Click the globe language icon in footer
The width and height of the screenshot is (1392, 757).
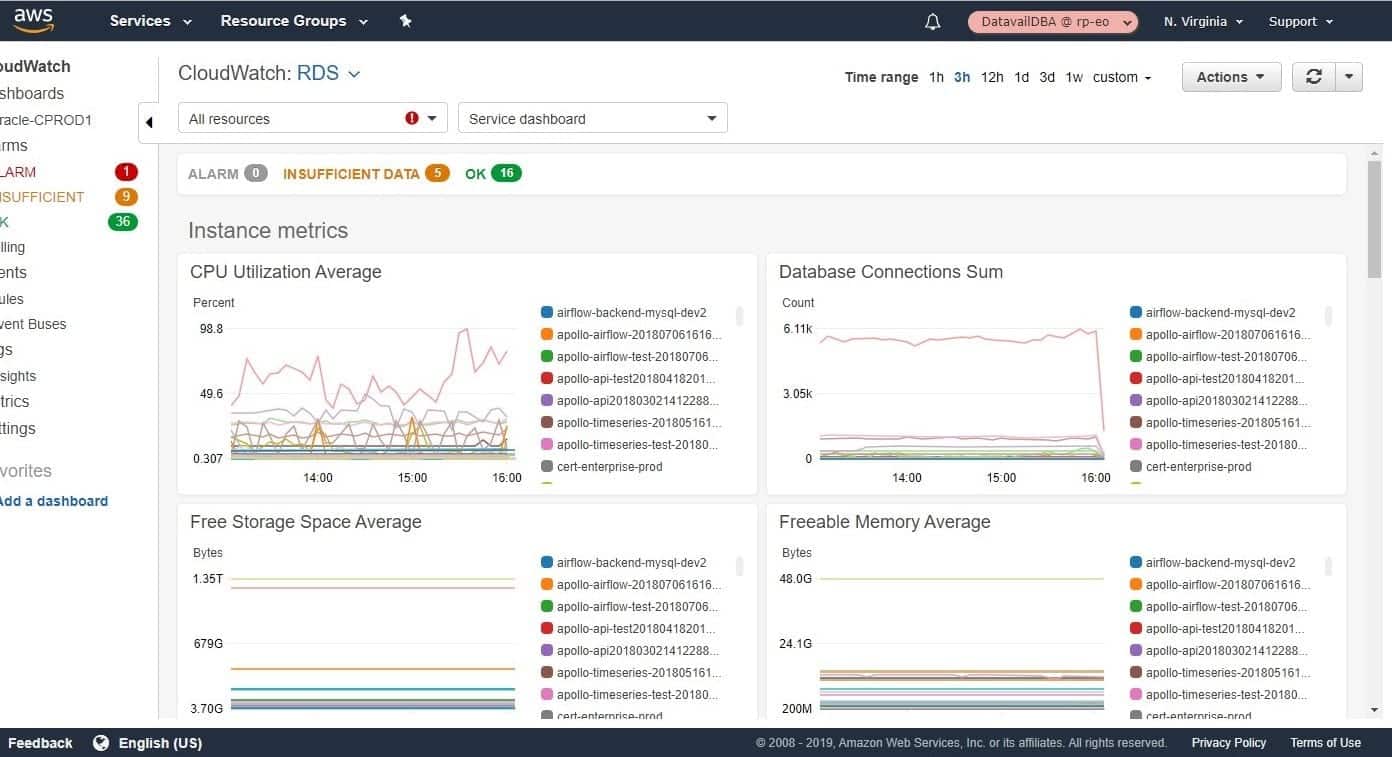click(x=101, y=743)
